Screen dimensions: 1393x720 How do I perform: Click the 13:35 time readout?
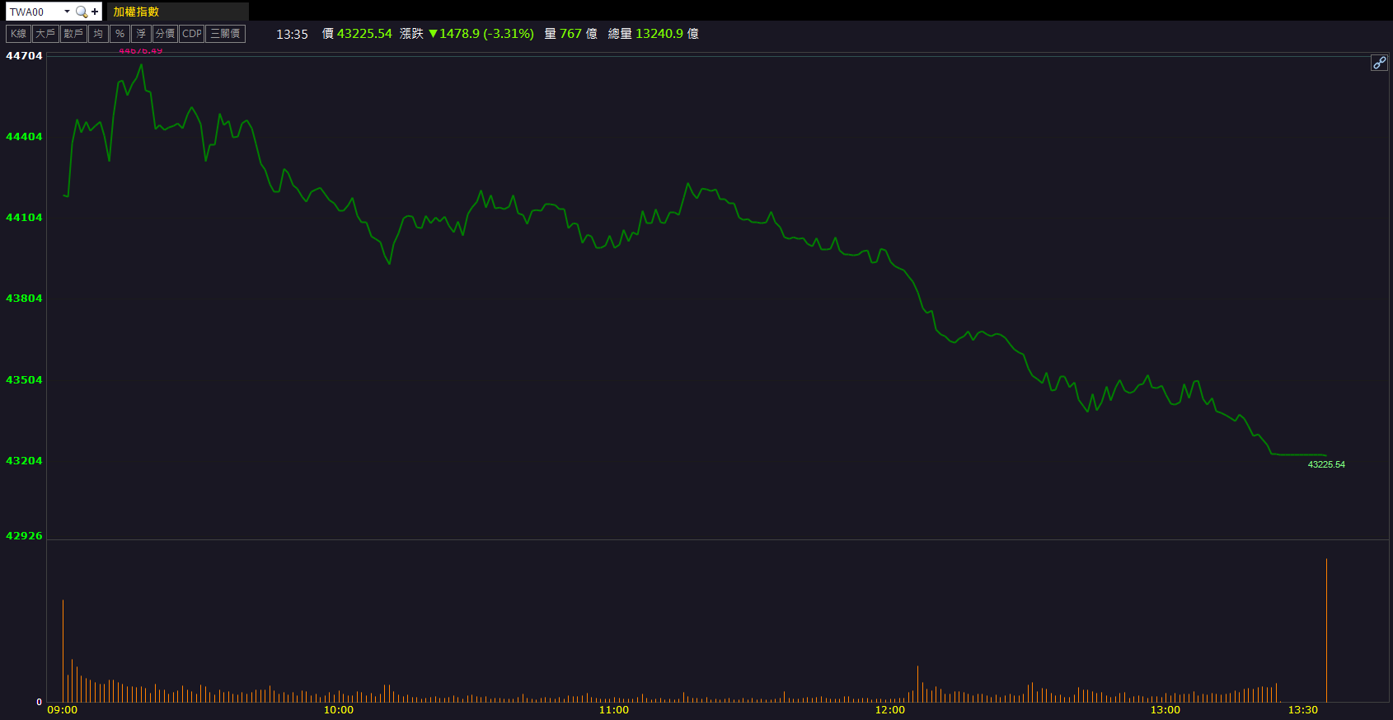click(292, 34)
